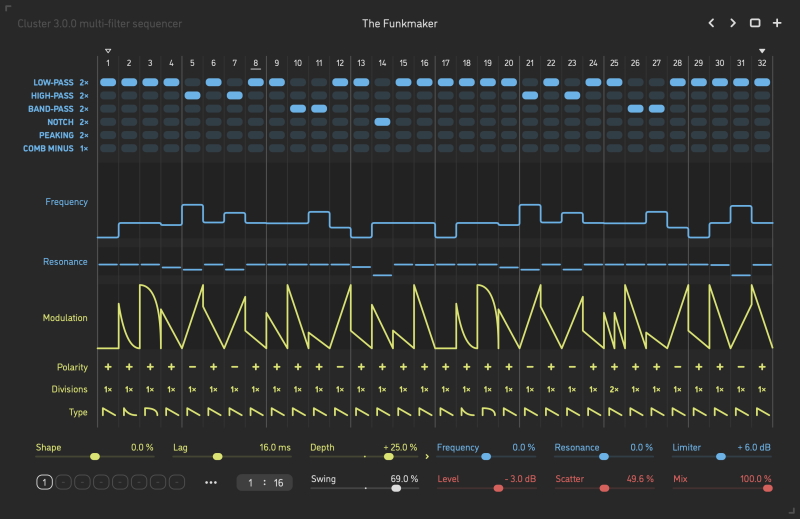Viewport: 800px width, 519px height.
Task: Toggle the Band-Pass filter on step 10
Action: (x=298, y=108)
